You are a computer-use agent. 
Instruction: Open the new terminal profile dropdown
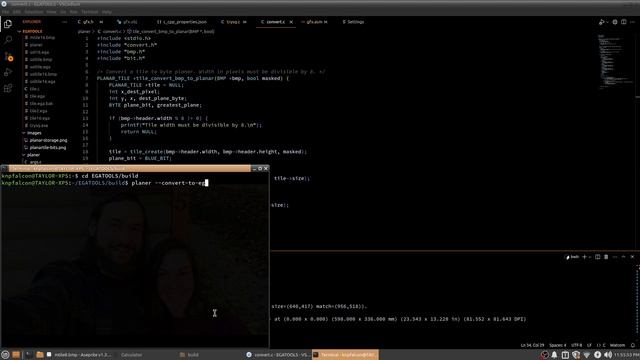point(590,257)
